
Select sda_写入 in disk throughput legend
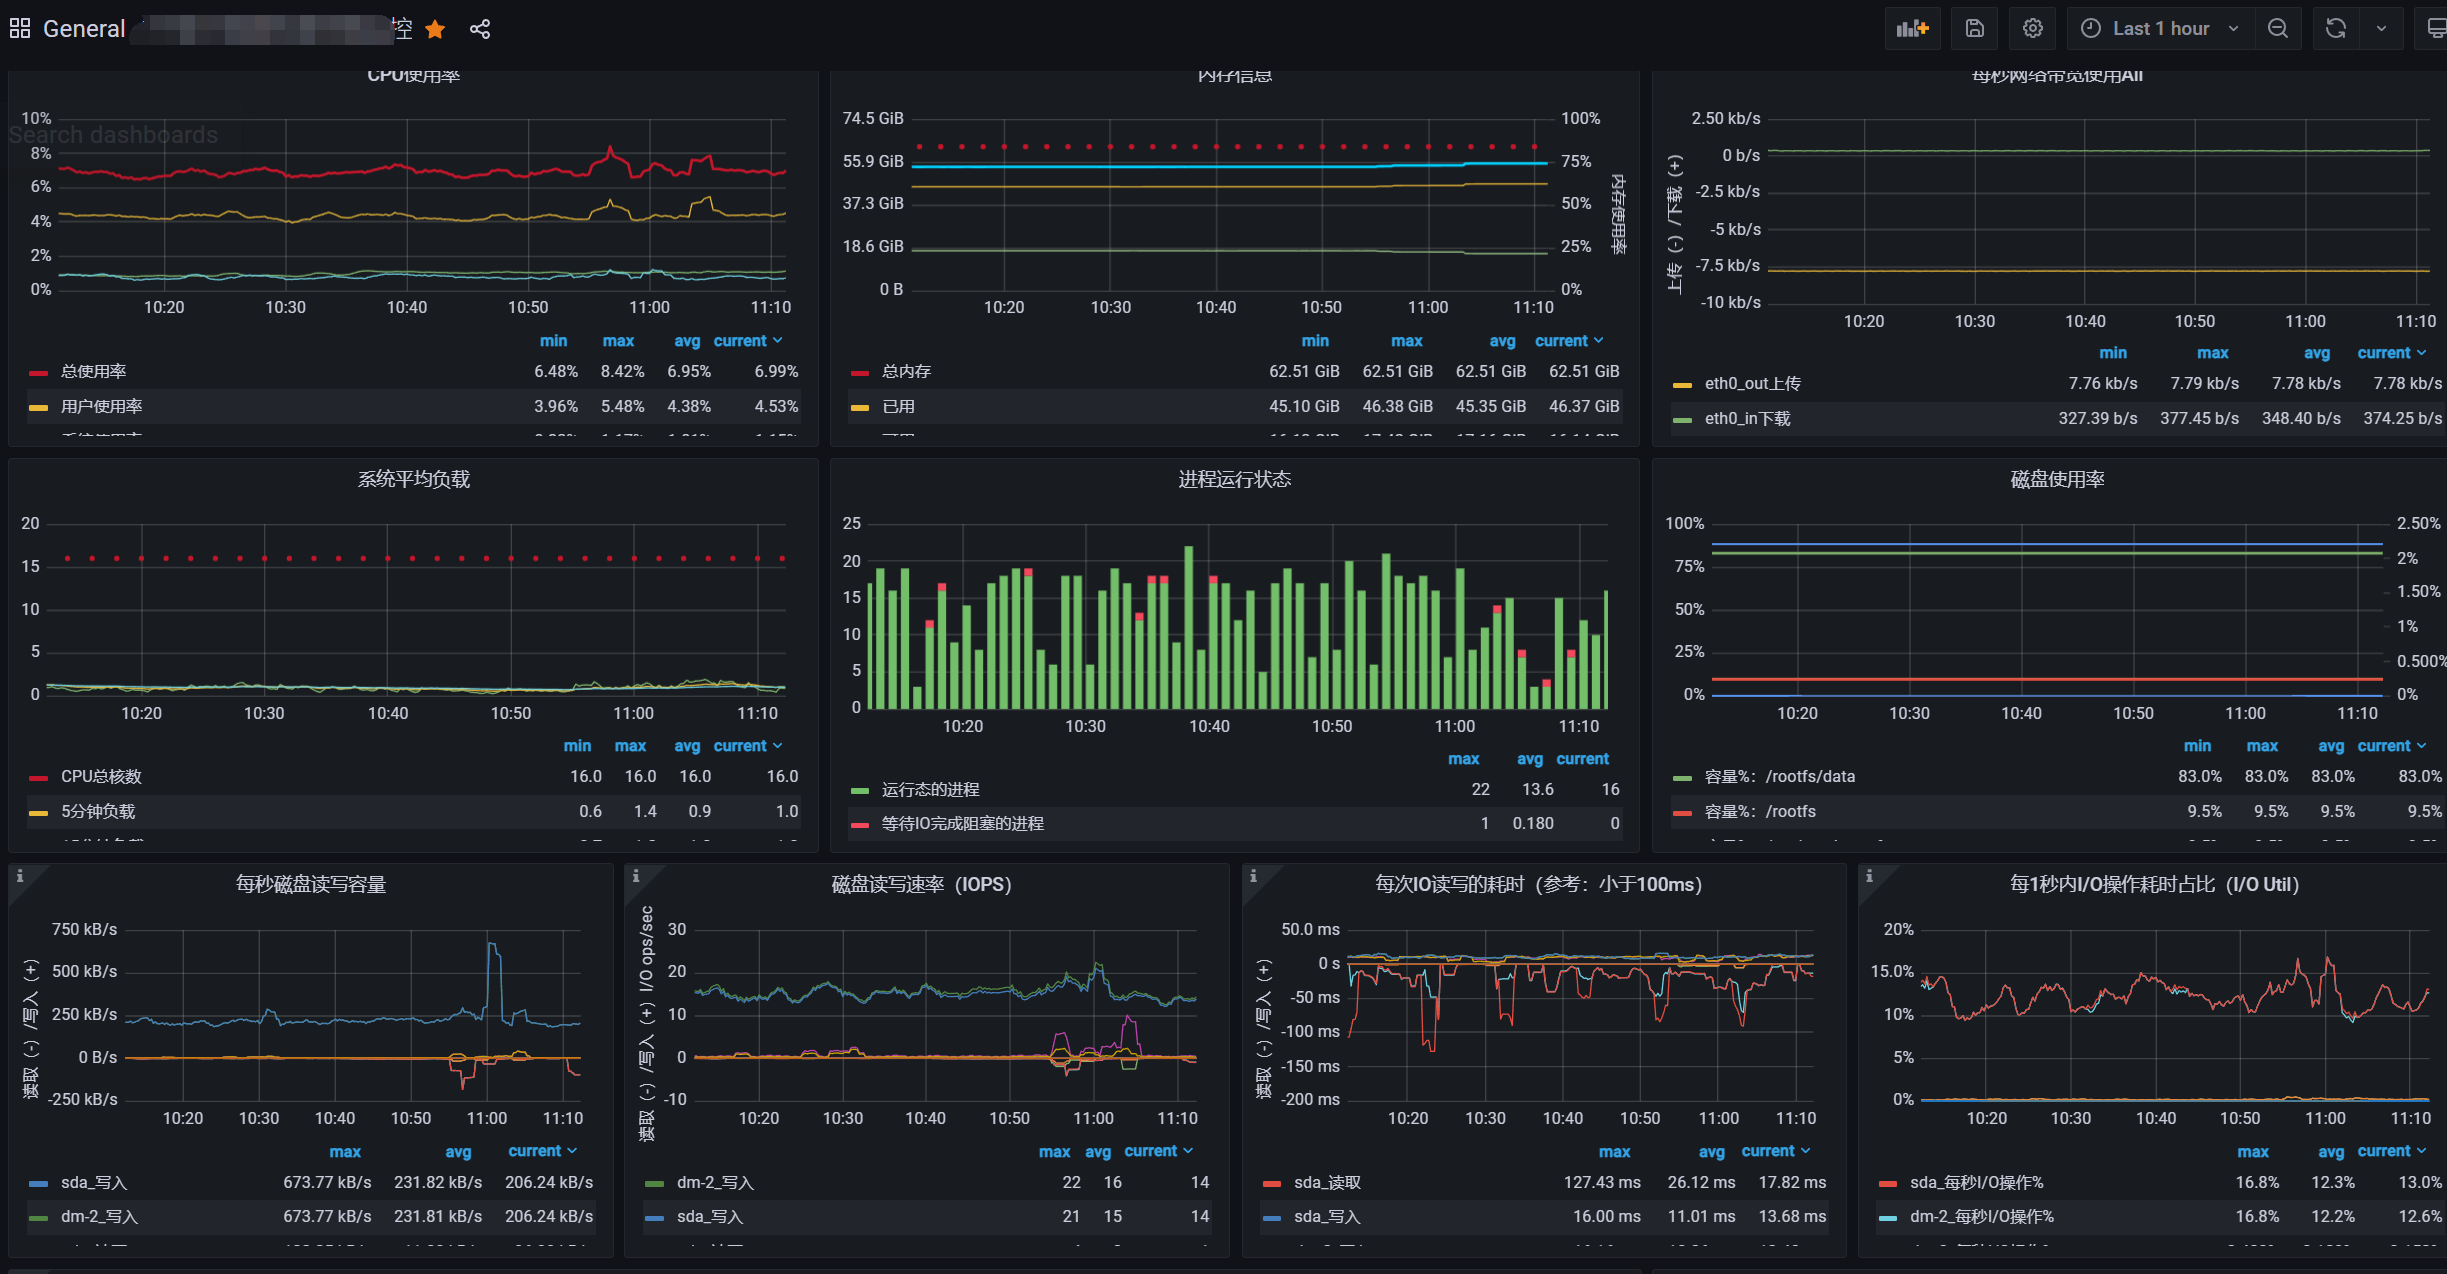click(x=93, y=1182)
